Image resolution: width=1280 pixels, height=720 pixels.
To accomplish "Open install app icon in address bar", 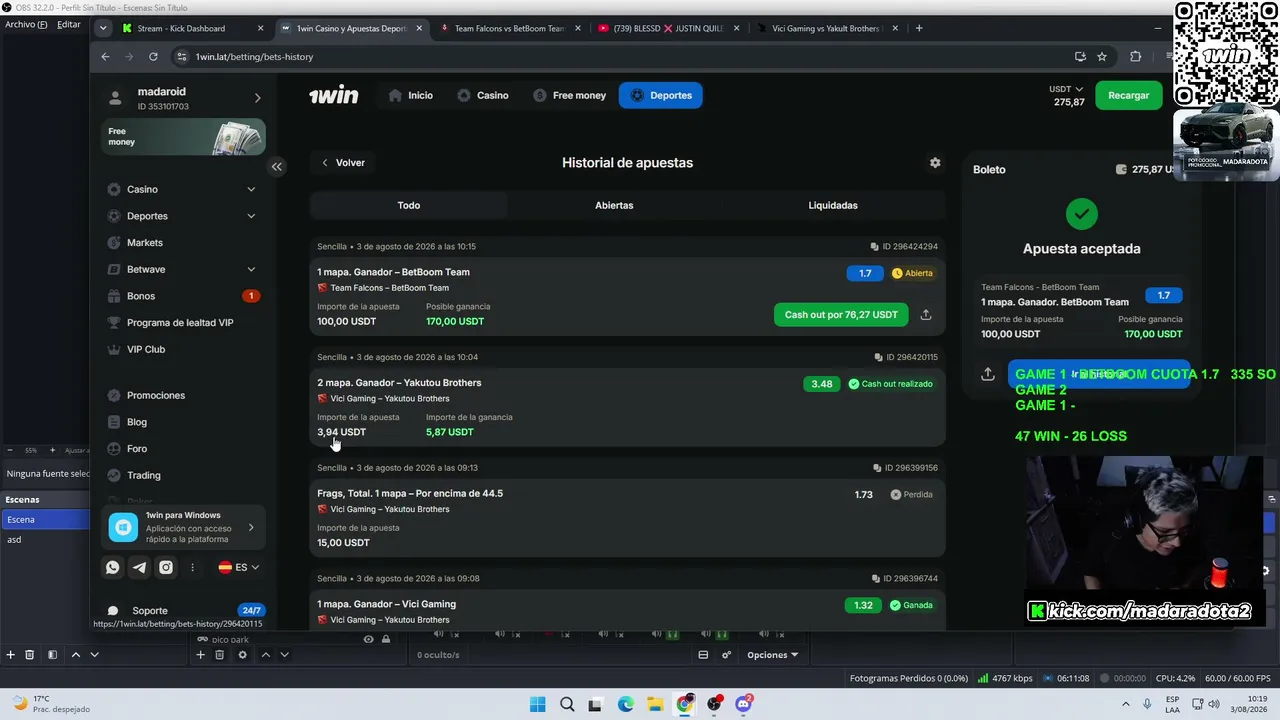I will pyautogui.click(x=1080, y=57).
